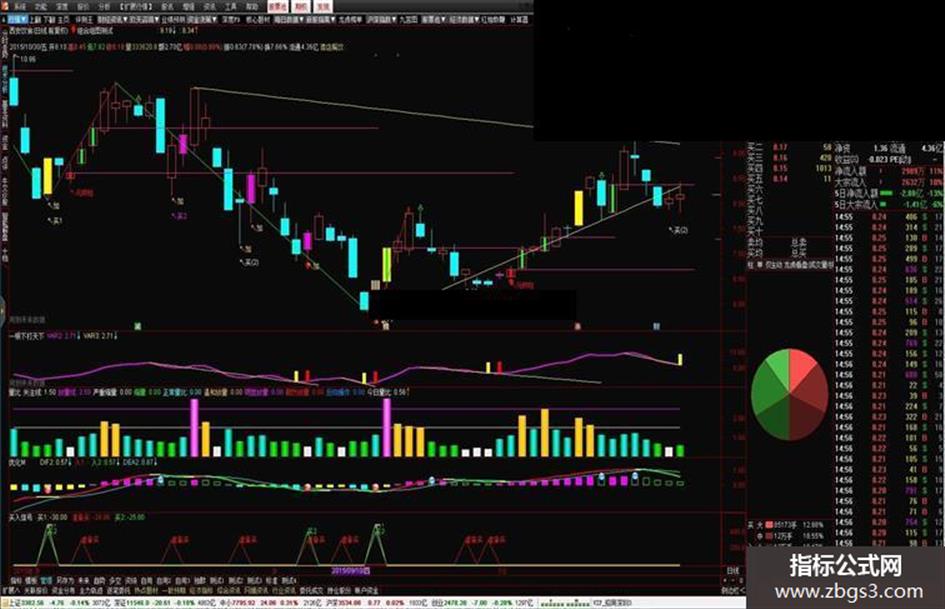
Task: Click the red icon beside 综合地图测试
Action: tap(74, 30)
